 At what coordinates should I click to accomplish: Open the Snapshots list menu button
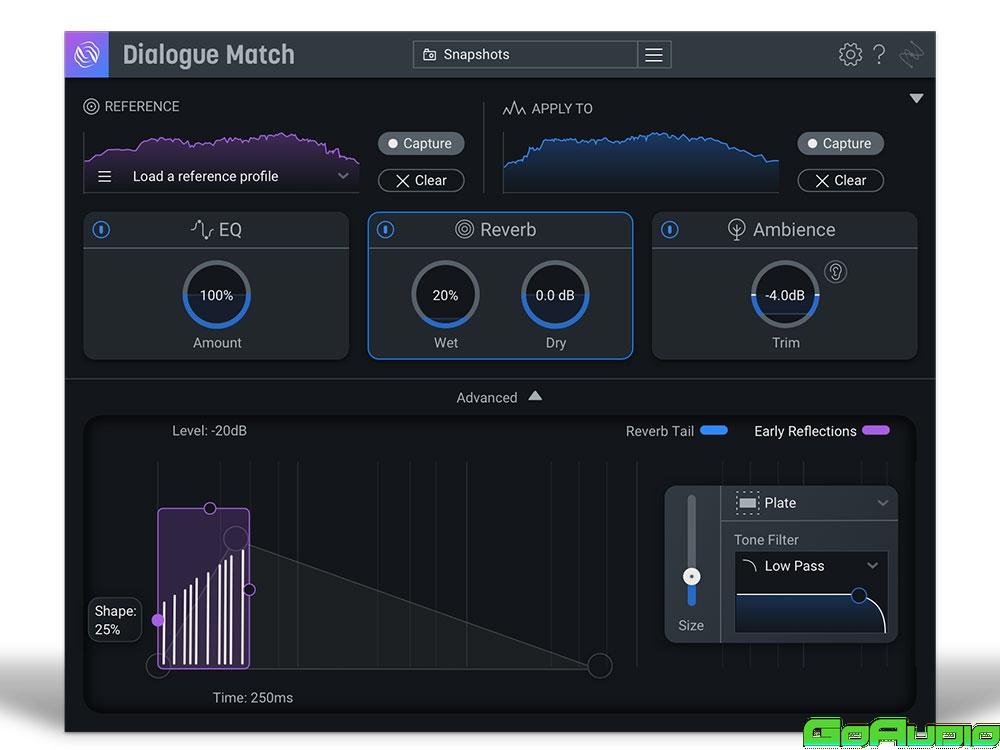654,55
